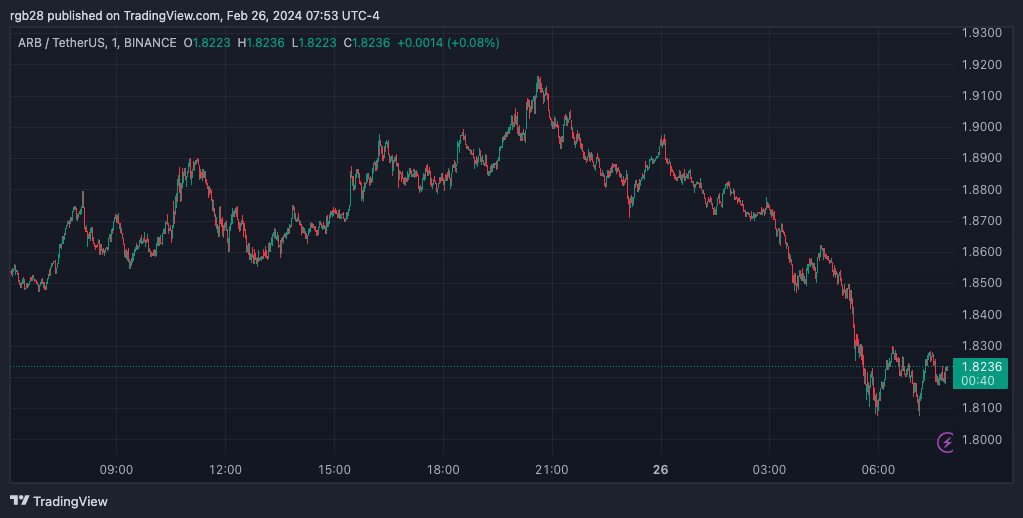Select the 15:00 label on the time axis

(x=334, y=469)
